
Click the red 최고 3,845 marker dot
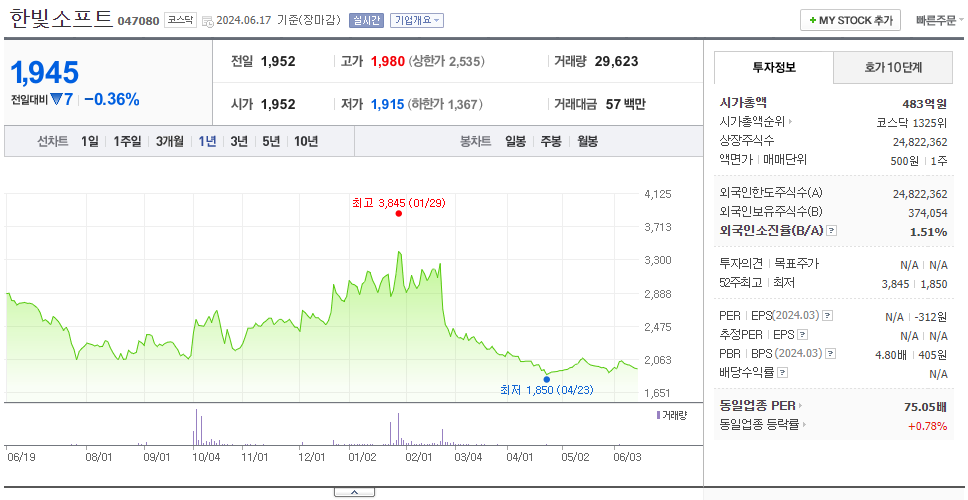click(x=399, y=214)
